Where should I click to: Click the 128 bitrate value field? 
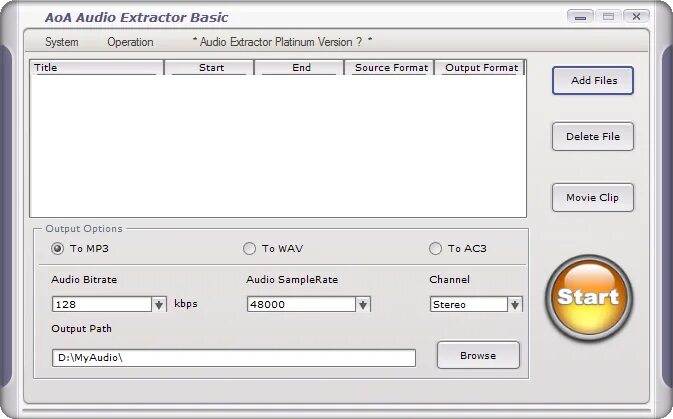point(102,304)
